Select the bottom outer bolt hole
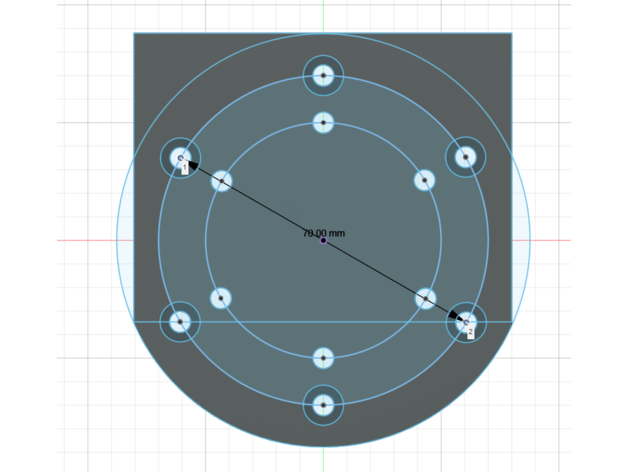Viewport: 628px width, 472px height. point(323,405)
